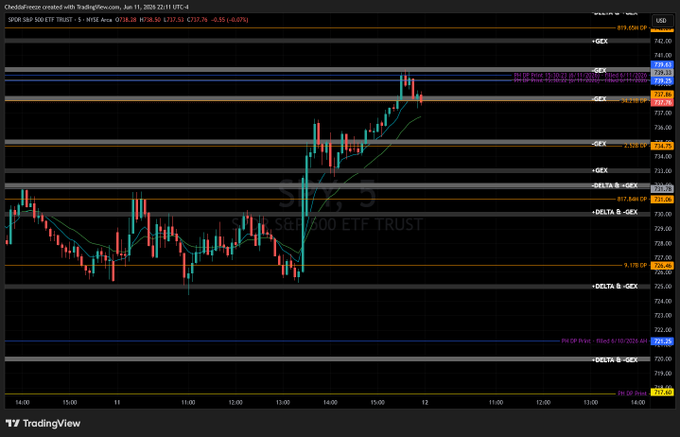This screenshot has width=680, height=437.
Task: Click the -DELTA & +GEX label near 731.78
Action: pyautogui.click(x=615, y=186)
